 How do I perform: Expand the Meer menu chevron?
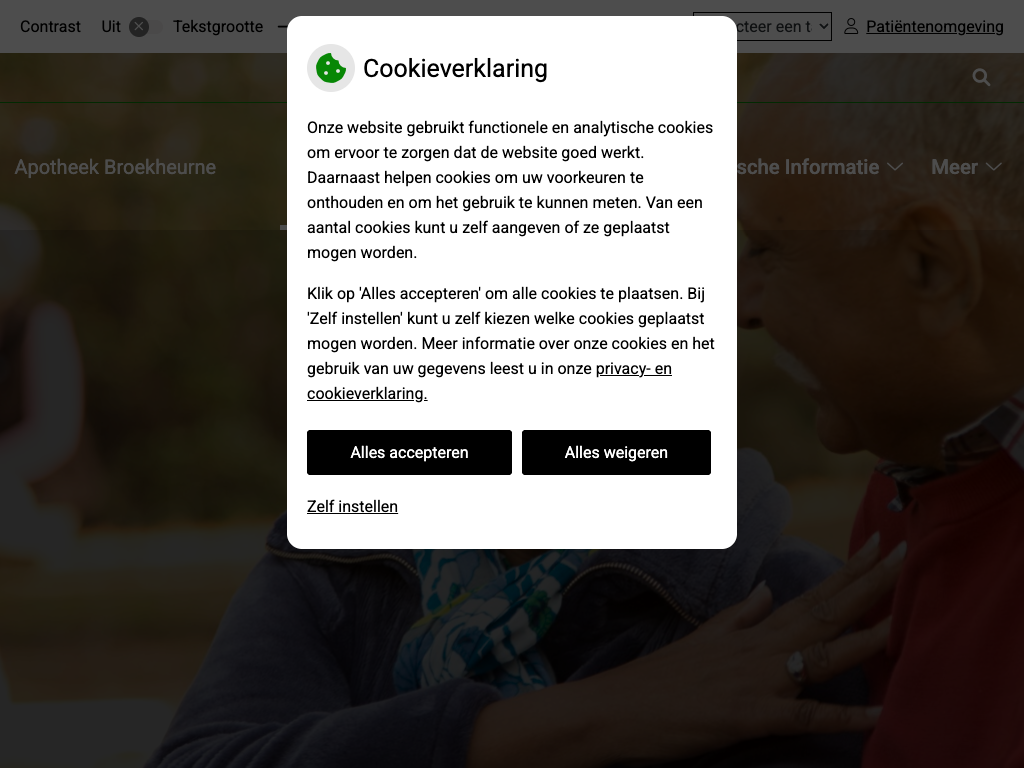(x=993, y=167)
